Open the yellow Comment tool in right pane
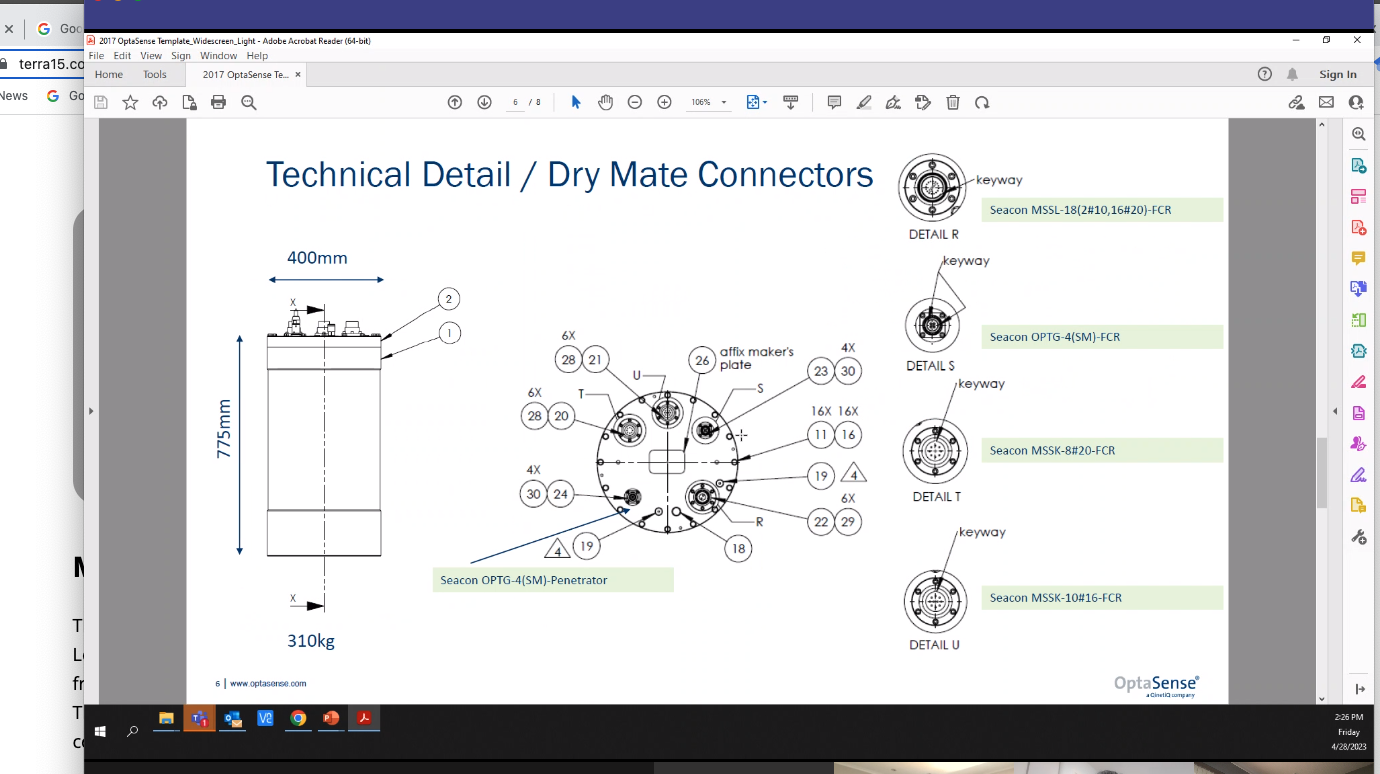The width and height of the screenshot is (1380, 774). pos(1358,258)
